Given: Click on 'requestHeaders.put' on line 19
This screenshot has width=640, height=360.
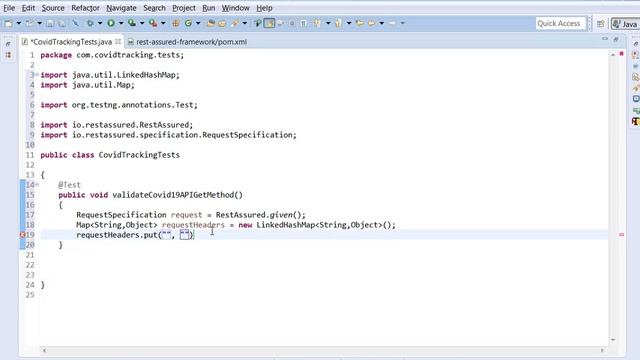Looking at the screenshot, I should pos(117,235).
